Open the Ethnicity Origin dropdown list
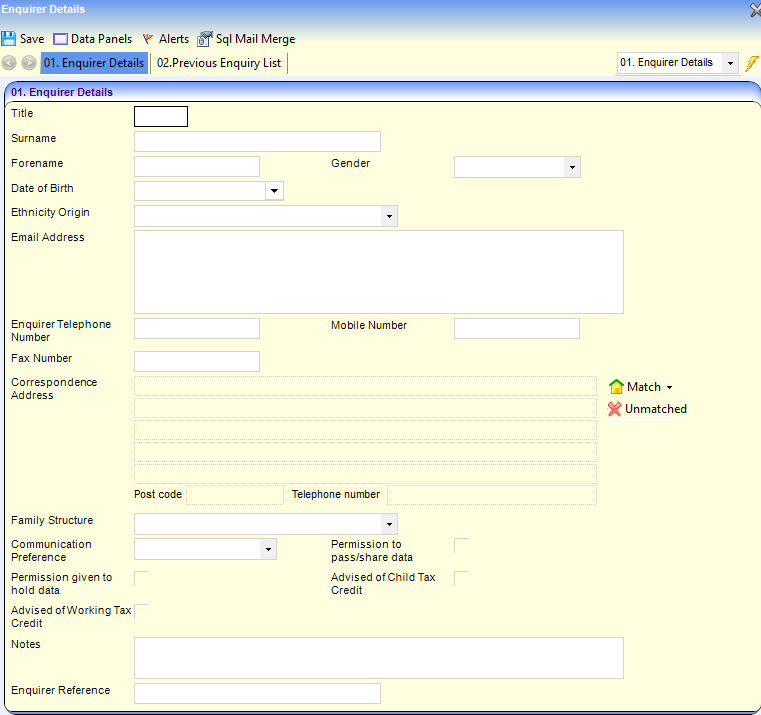Image resolution: width=761 pixels, height=715 pixels. pyautogui.click(x=388, y=217)
